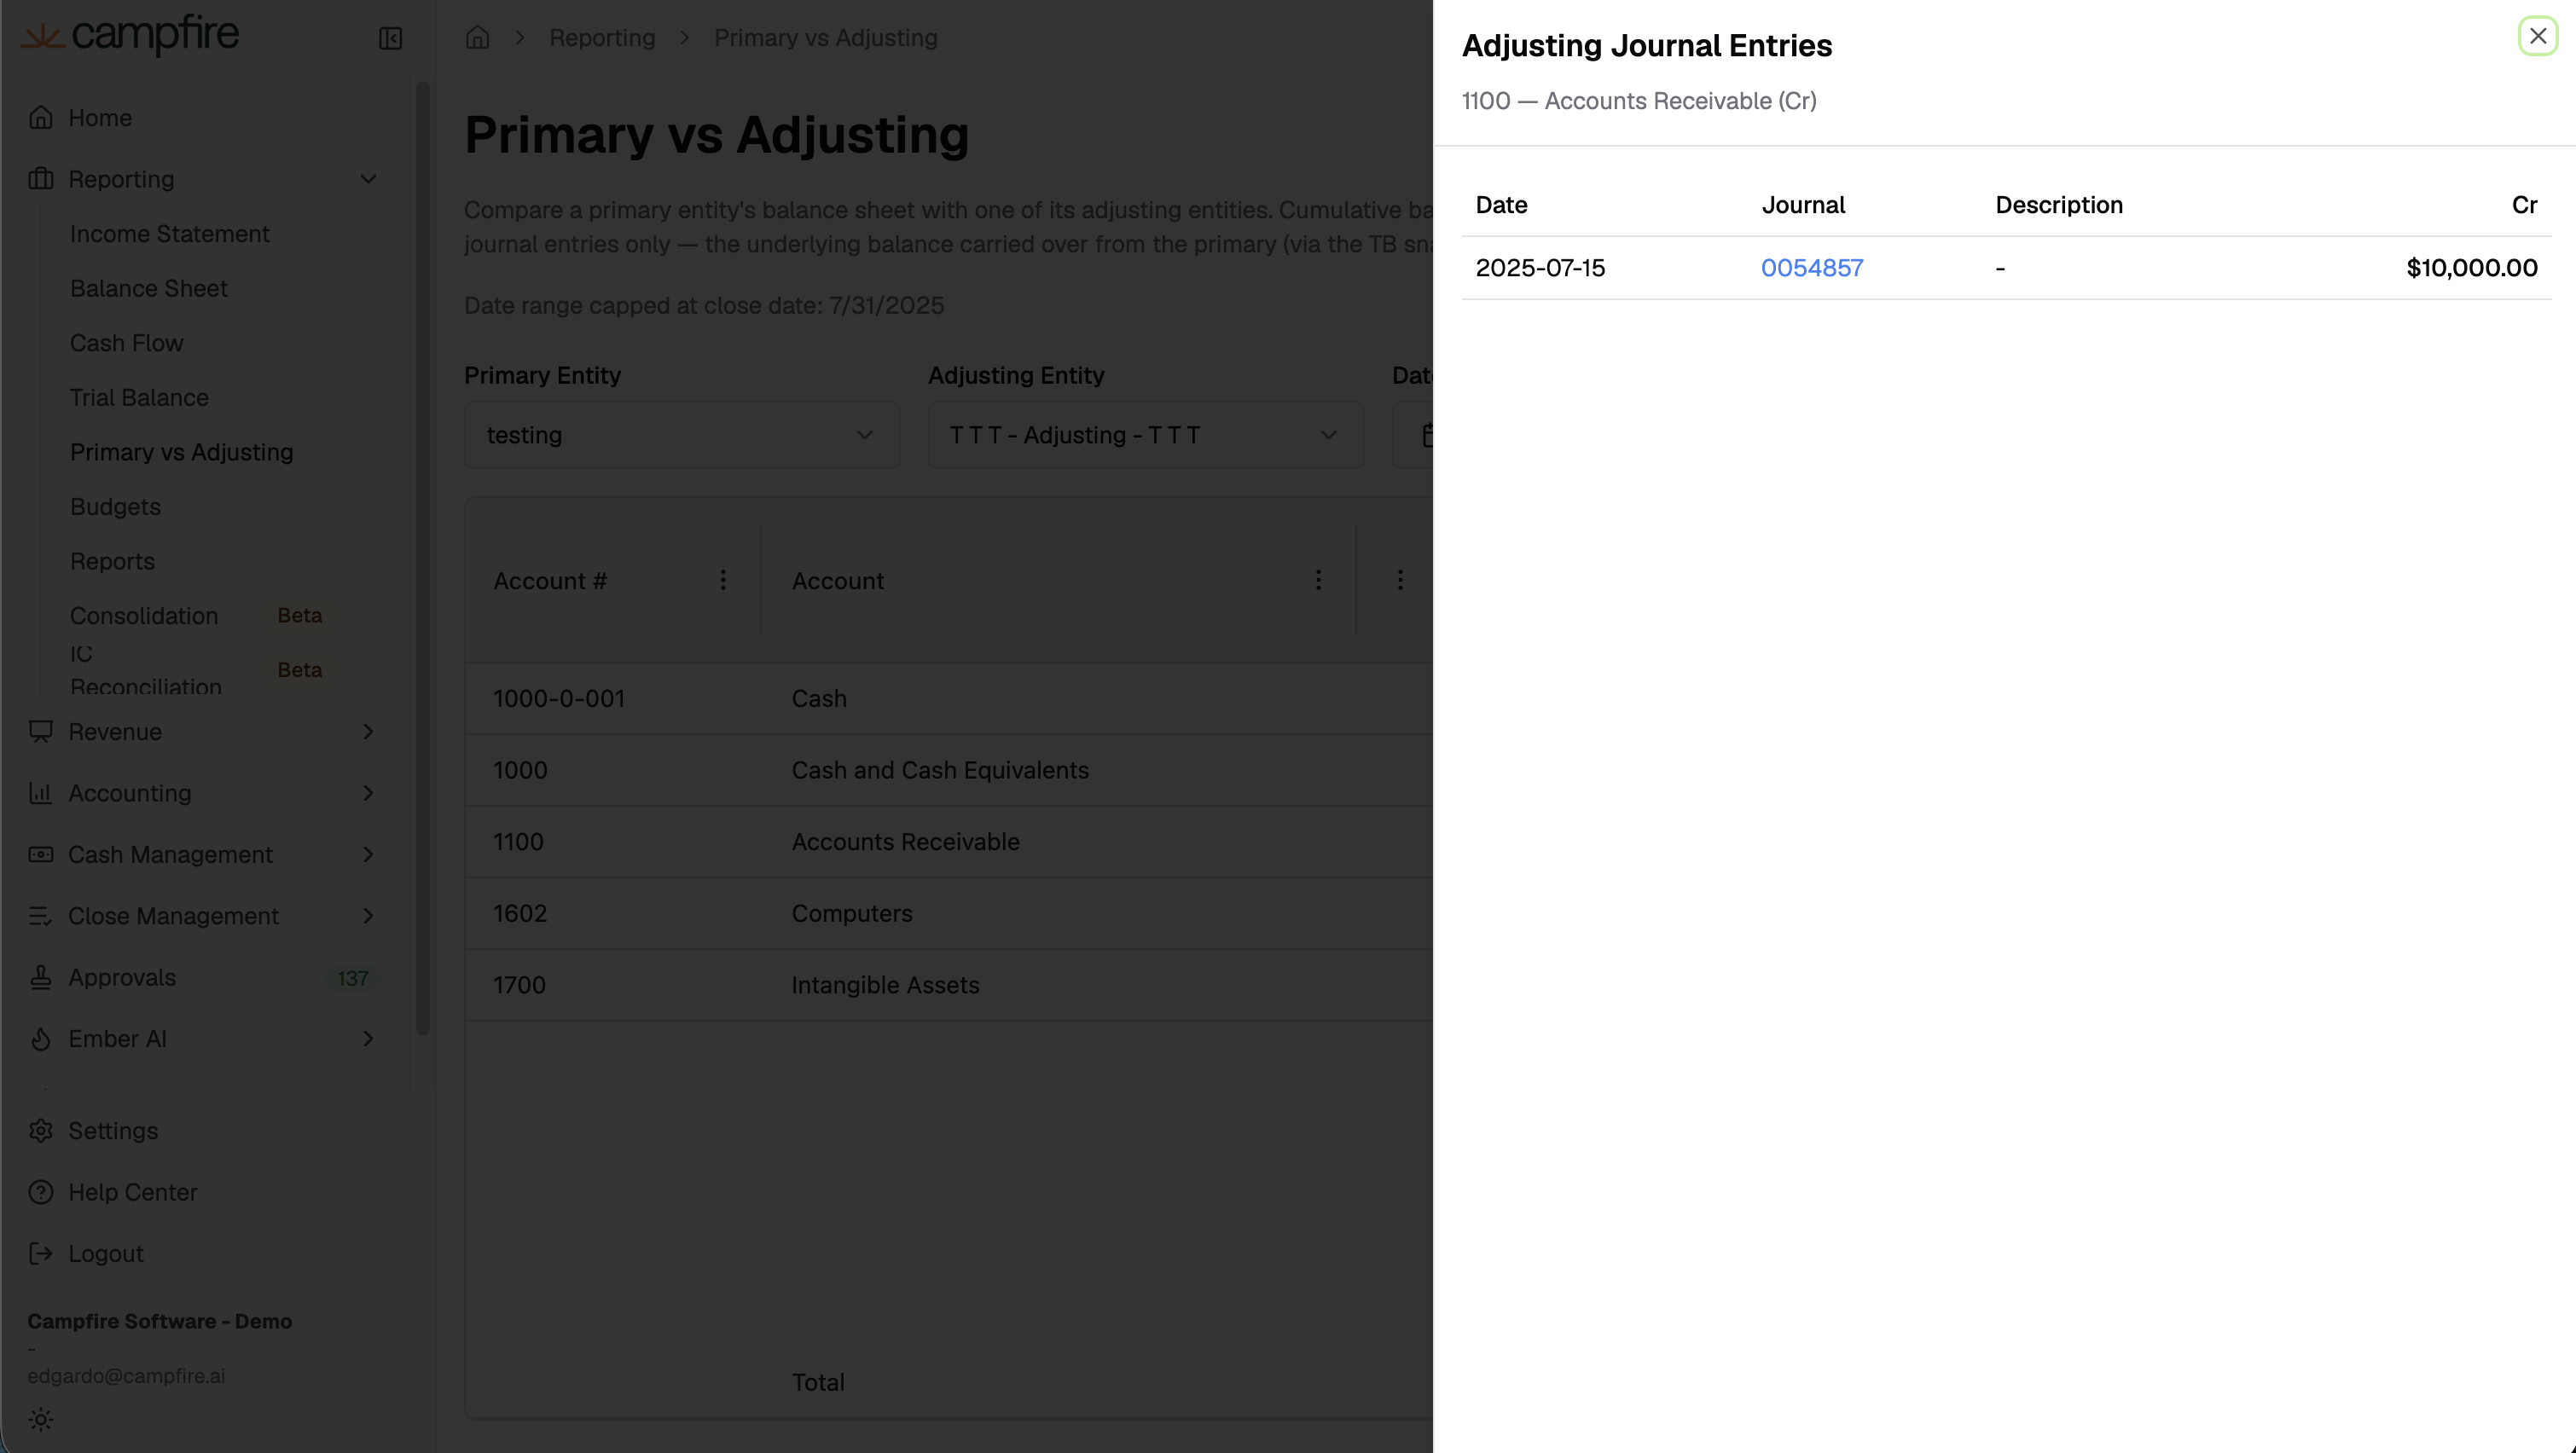Click the Accounting bar chart icon
The image size is (2576, 1453).
click(x=41, y=793)
